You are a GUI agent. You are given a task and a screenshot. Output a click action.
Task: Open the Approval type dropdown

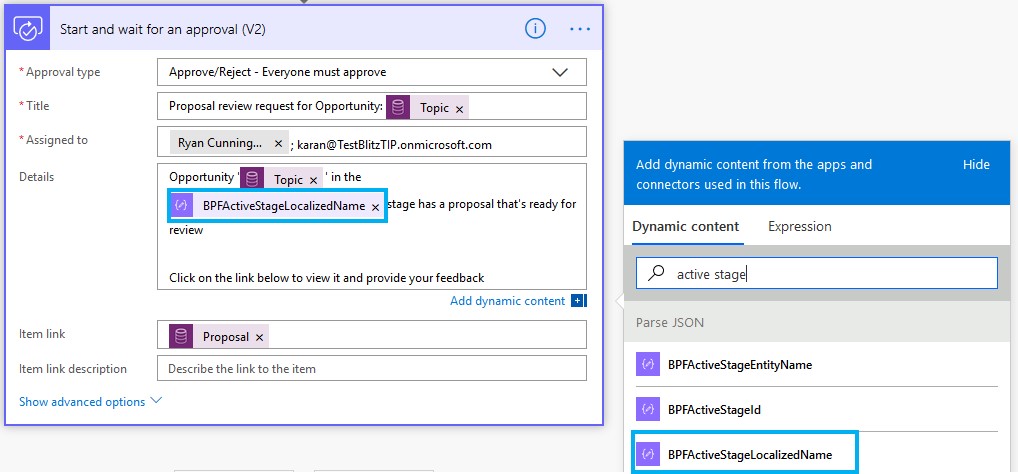[371, 72]
